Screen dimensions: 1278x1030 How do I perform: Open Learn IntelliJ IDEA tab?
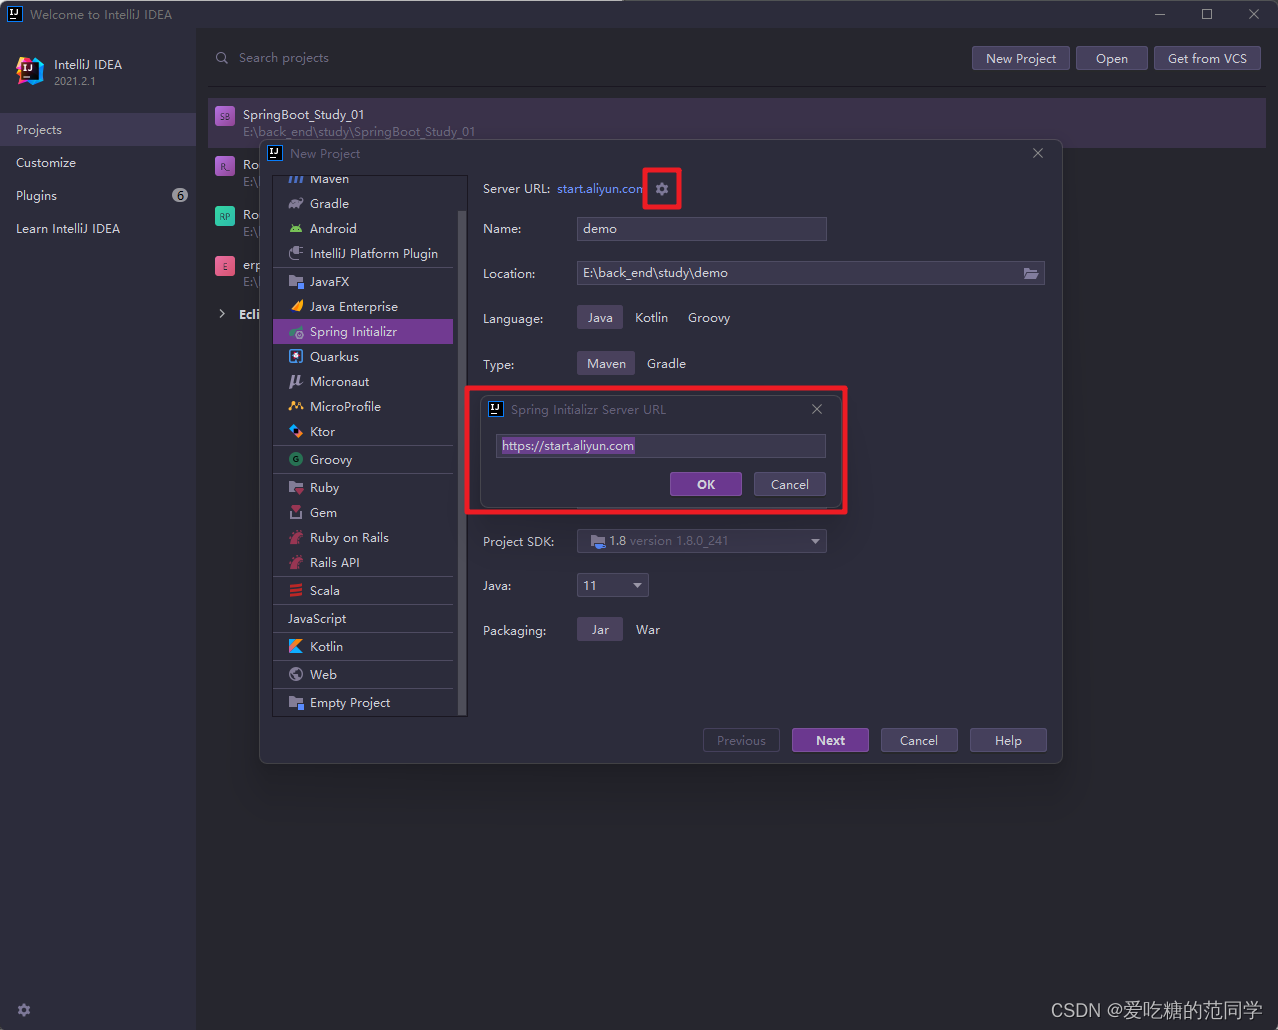98,229
